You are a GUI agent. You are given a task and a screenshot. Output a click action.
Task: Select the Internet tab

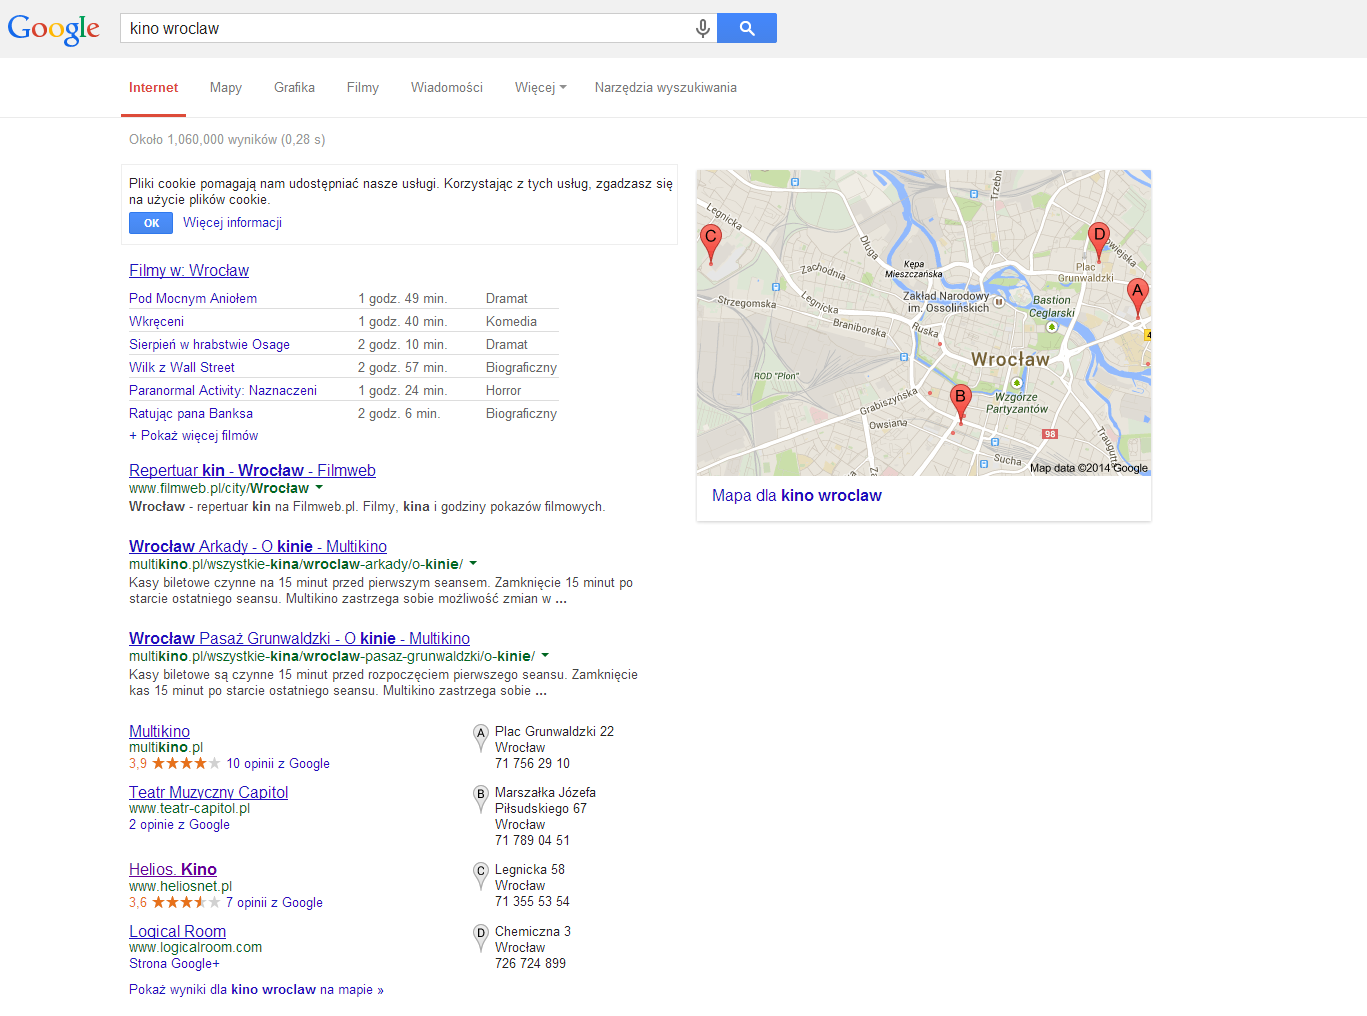point(153,88)
